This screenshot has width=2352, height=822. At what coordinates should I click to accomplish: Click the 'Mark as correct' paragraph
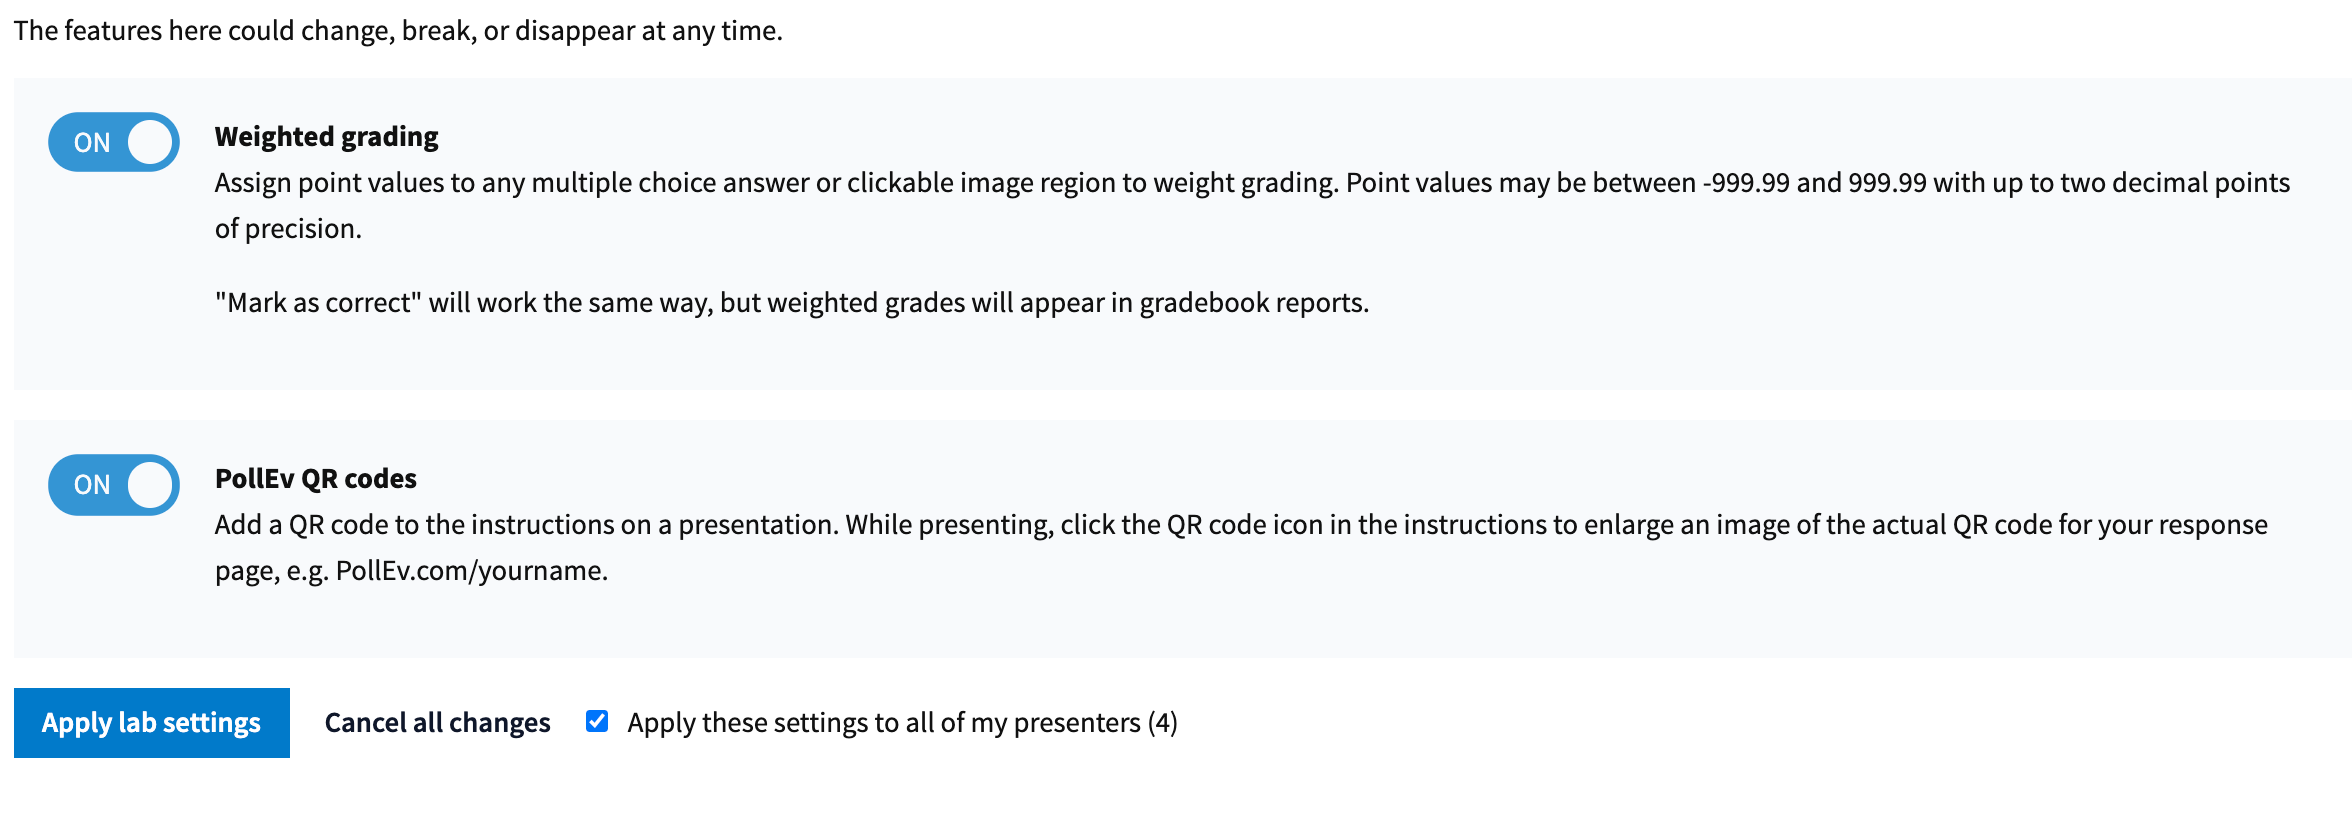[792, 303]
